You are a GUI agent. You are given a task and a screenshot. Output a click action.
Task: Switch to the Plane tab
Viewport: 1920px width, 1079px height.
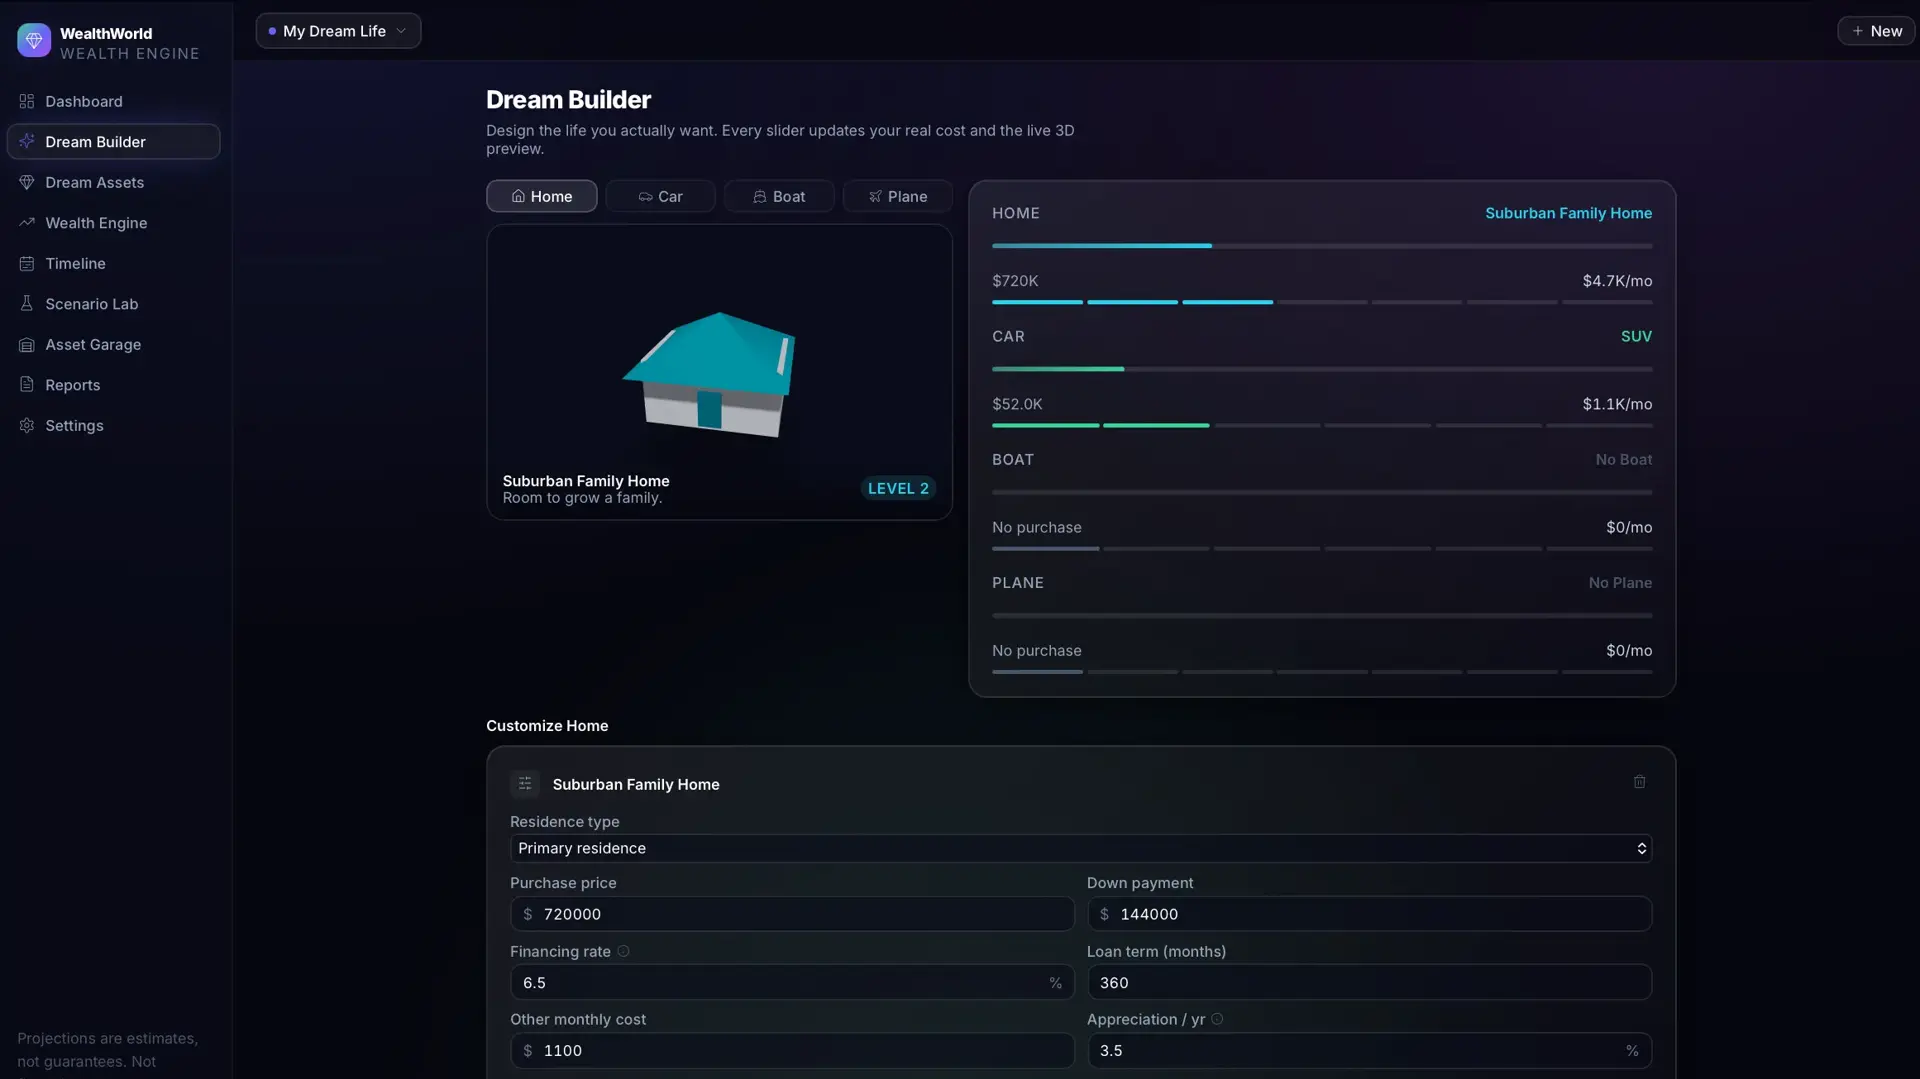click(x=897, y=196)
